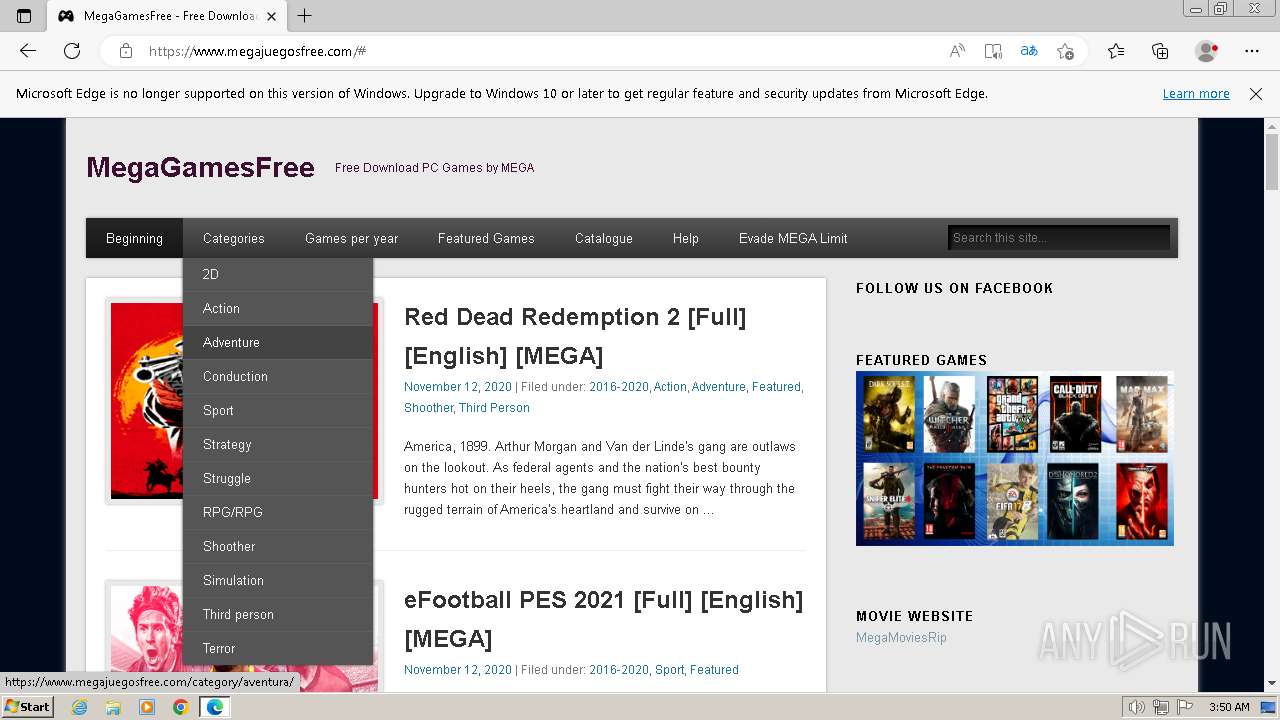Select the Simulation category
The image size is (1280, 720).
(x=278, y=580)
